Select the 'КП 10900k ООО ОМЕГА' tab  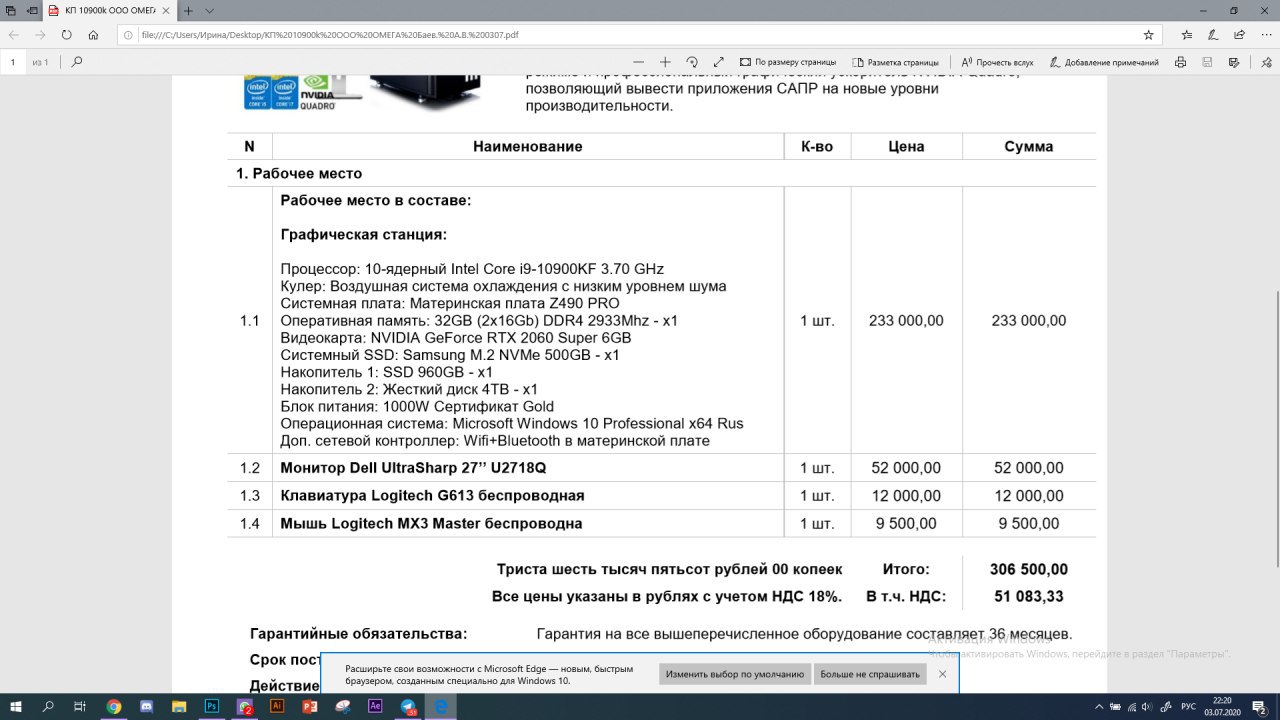click(x=110, y=10)
